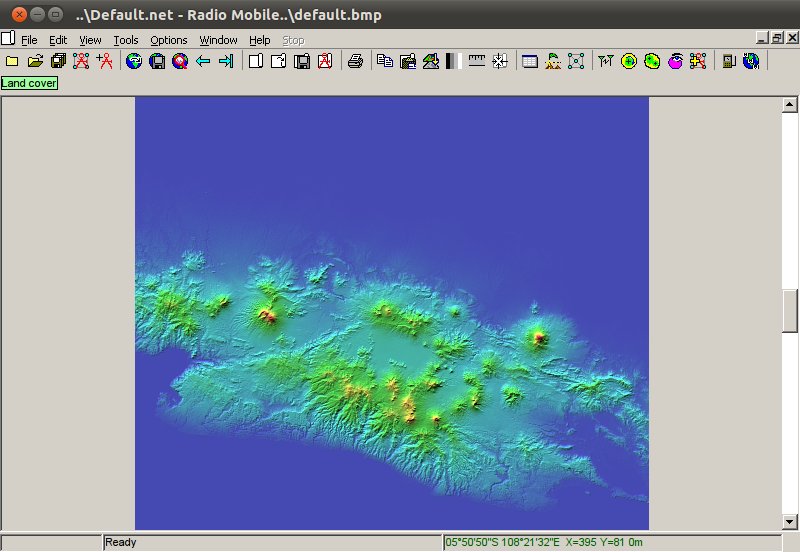Click the green circular radio coverage icon

pos(629,62)
